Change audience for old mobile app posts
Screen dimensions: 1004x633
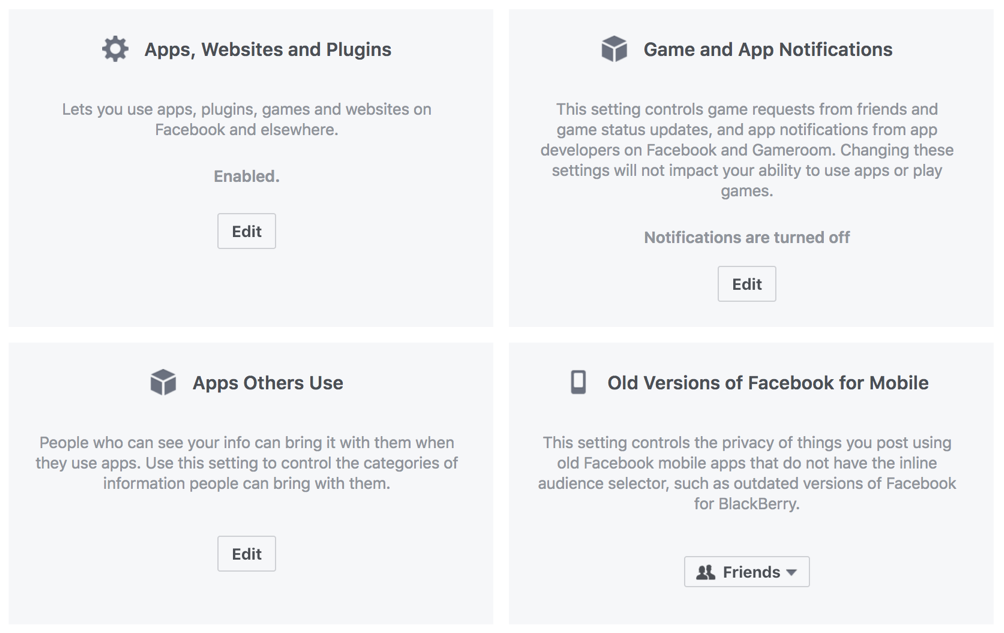pos(746,572)
